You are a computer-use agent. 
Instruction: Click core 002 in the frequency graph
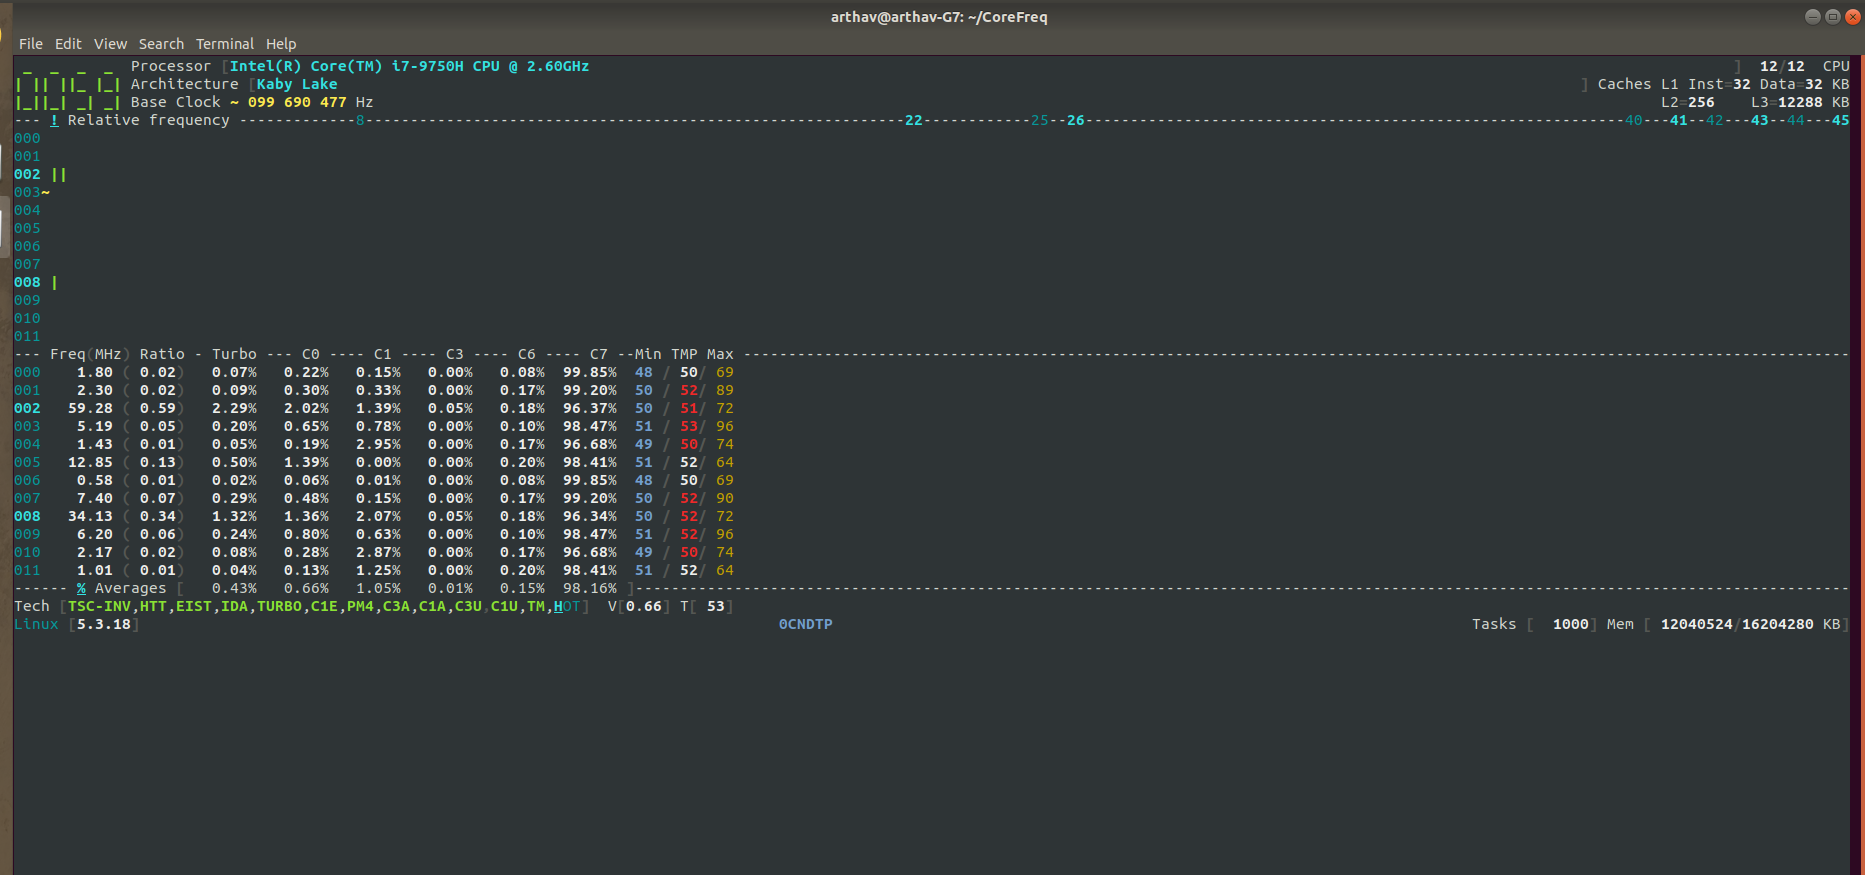27,174
